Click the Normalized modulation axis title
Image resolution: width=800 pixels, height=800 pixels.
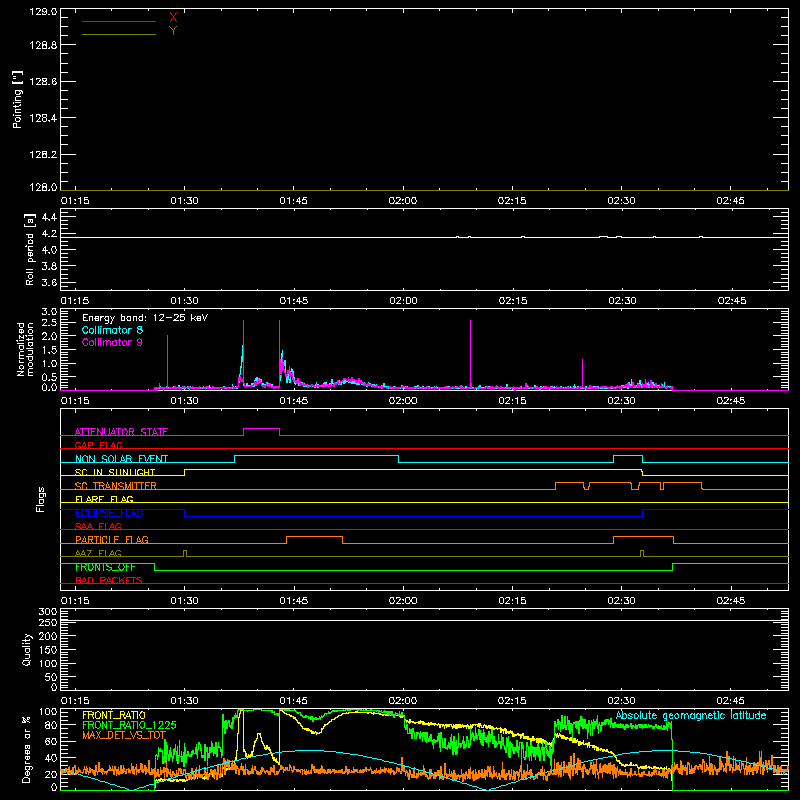pos(25,349)
